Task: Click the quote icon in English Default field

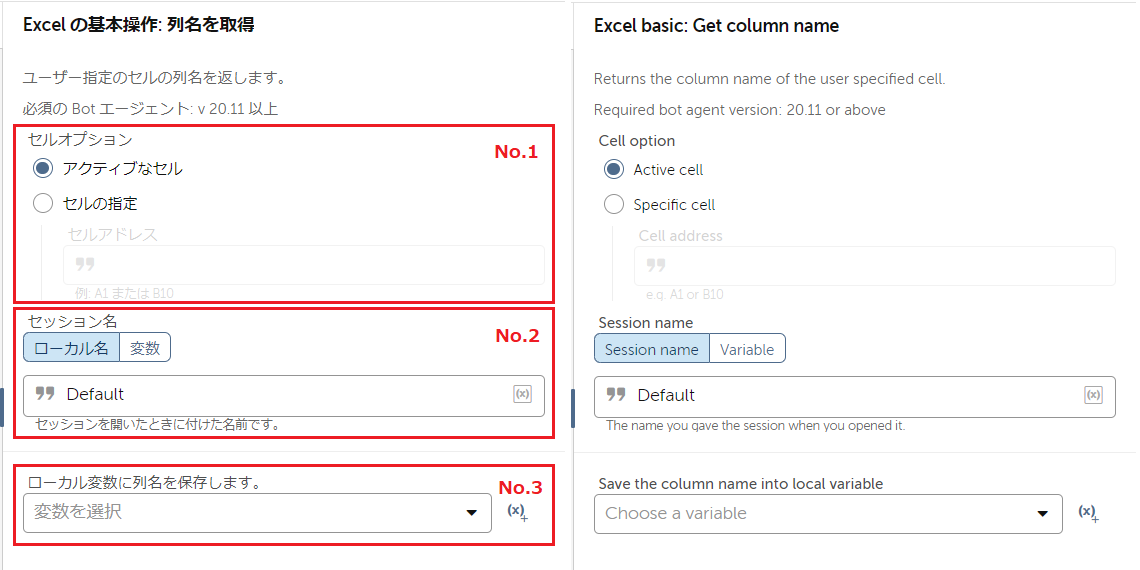Action: pyautogui.click(x=617, y=395)
